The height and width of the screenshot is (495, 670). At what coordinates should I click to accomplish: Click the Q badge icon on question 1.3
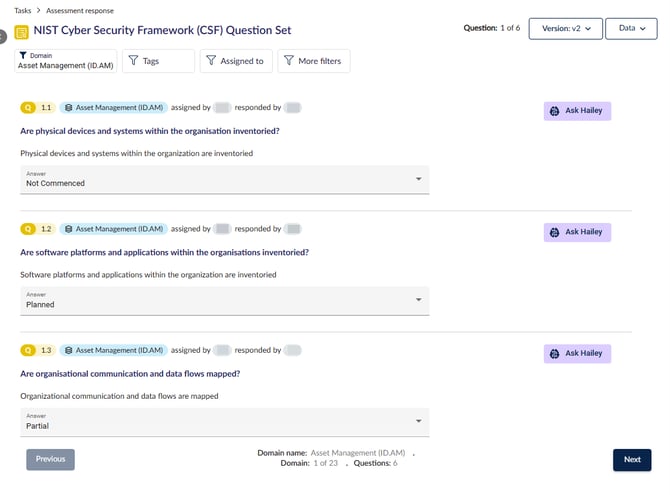(x=28, y=351)
